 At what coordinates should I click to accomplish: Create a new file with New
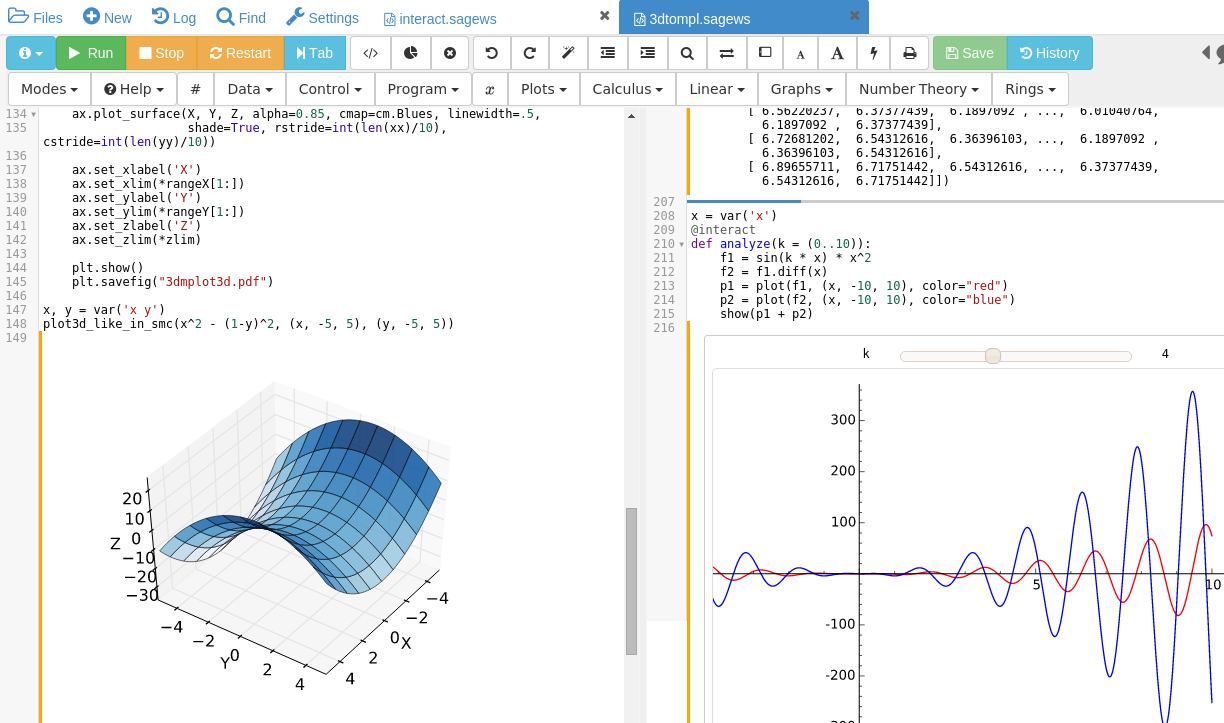[107, 17]
